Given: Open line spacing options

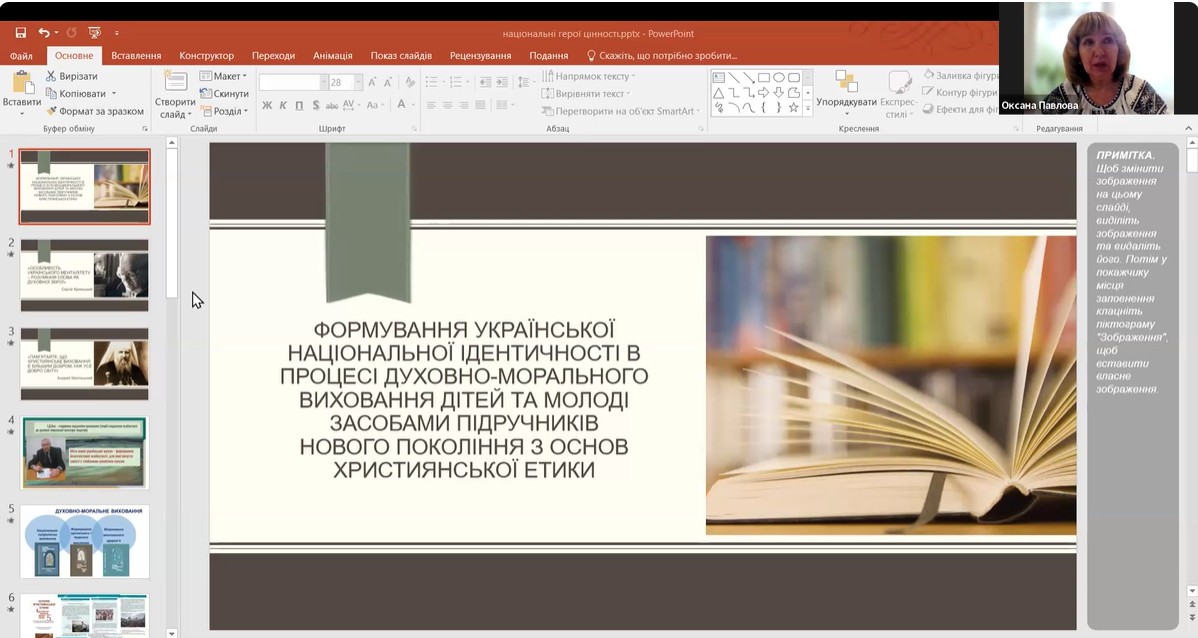Looking at the screenshot, I should (x=524, y=82).
